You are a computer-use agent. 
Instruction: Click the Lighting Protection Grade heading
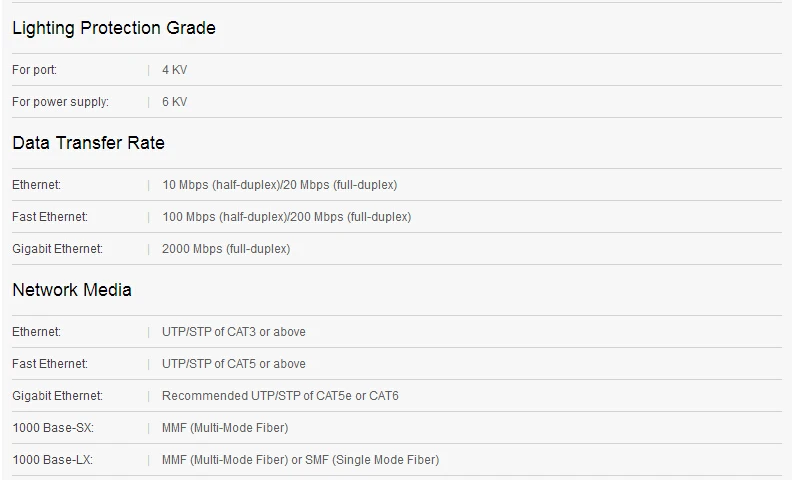pyautogui.click(x=114, y=28)
